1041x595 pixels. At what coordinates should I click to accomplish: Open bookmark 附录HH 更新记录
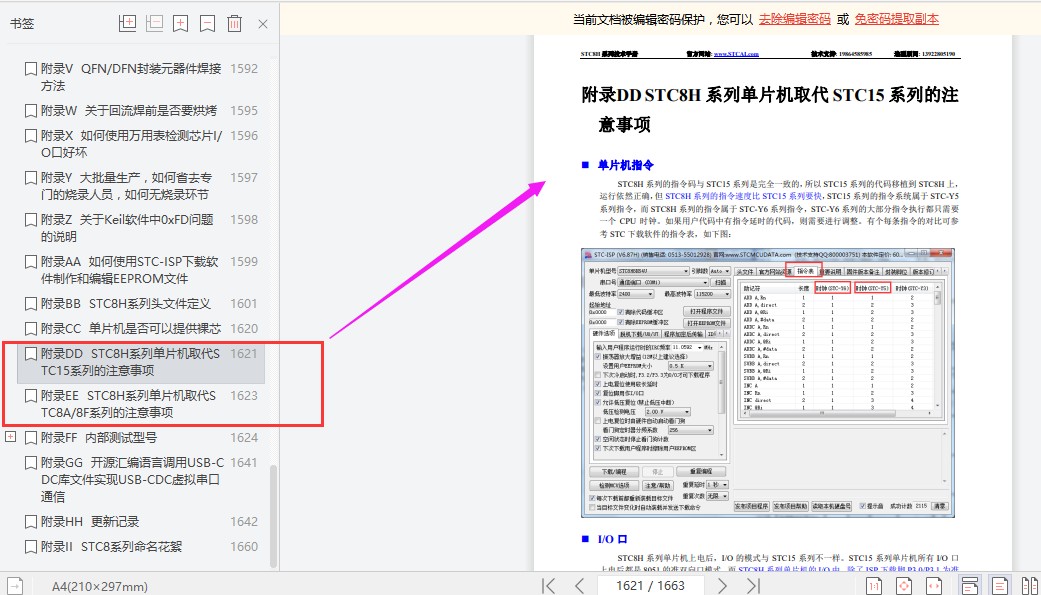pos(90,522)
